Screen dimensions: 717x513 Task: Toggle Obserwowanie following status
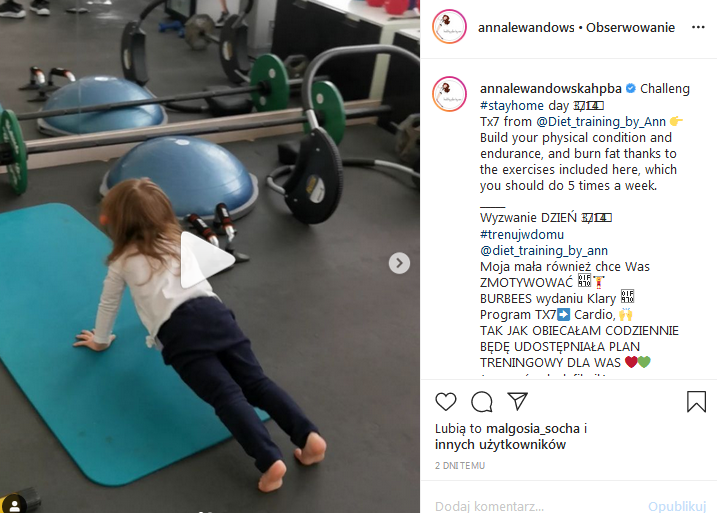coord(630,27)
